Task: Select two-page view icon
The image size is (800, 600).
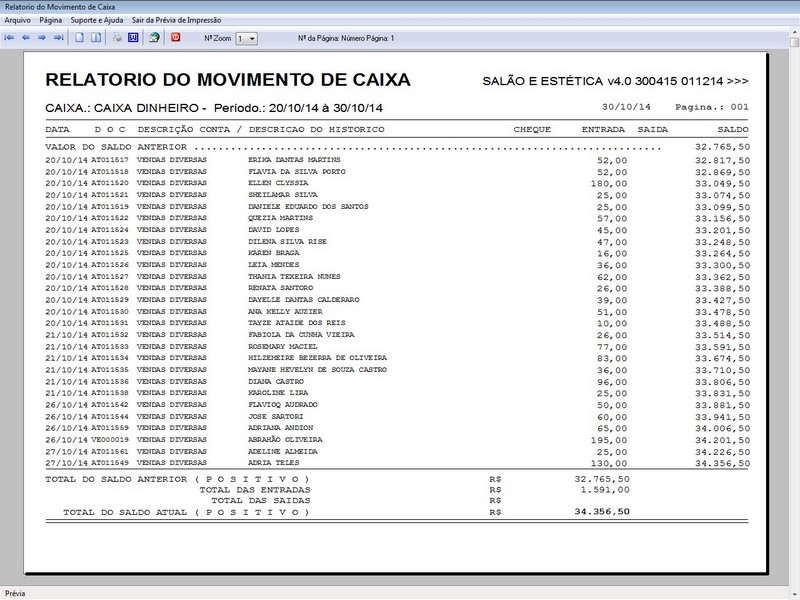Action: (96, 38)
